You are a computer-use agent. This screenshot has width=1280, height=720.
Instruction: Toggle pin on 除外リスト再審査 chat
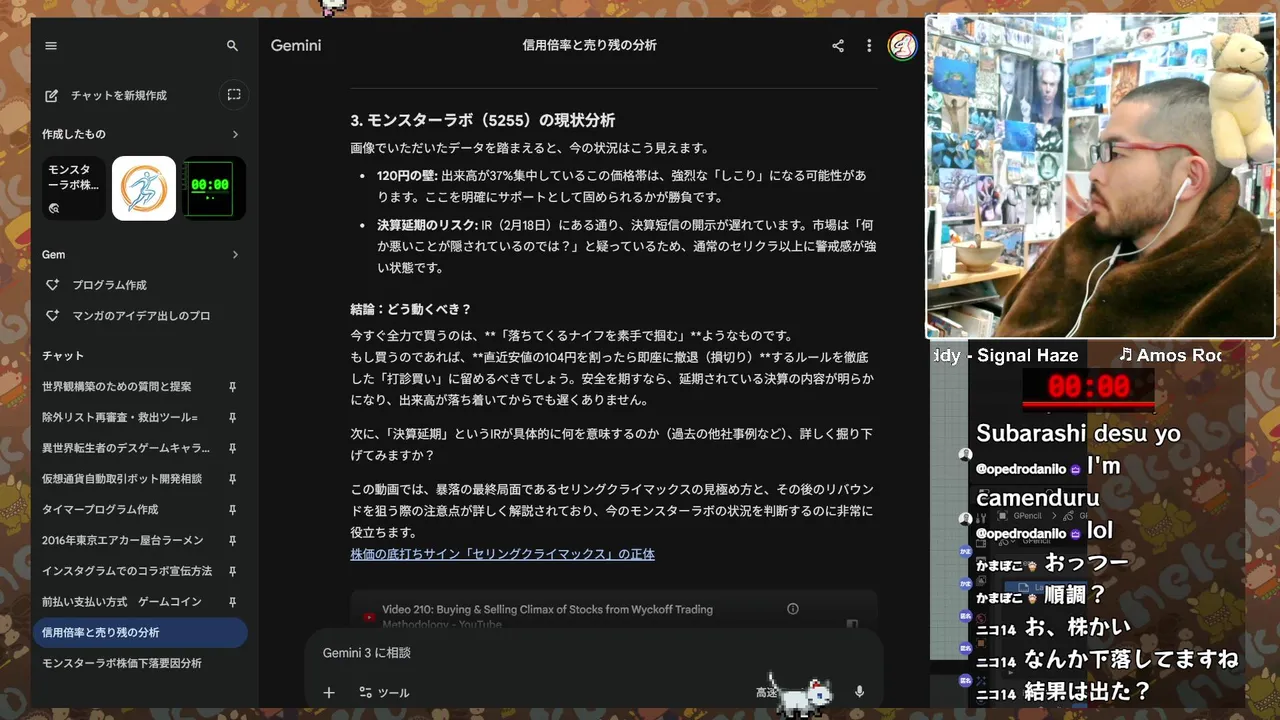tap(232, 417)
